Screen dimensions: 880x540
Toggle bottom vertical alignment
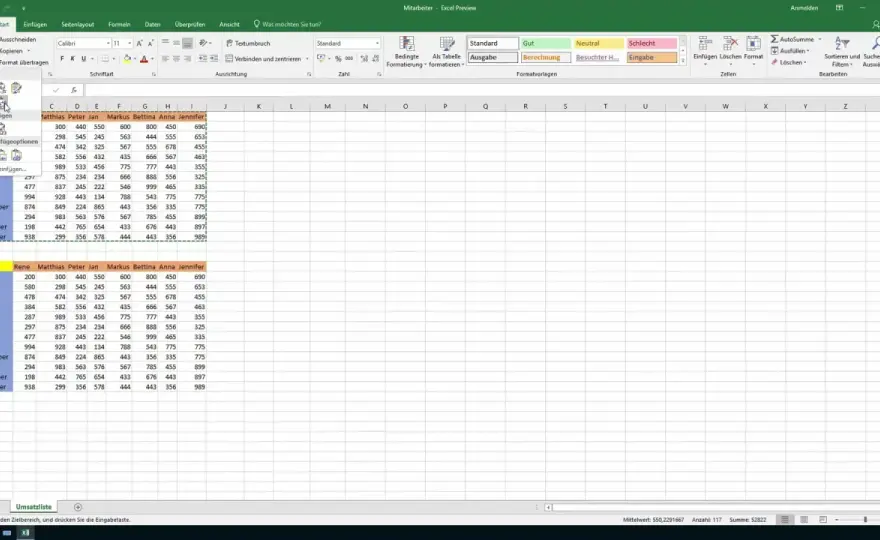[x=187, y=43]
